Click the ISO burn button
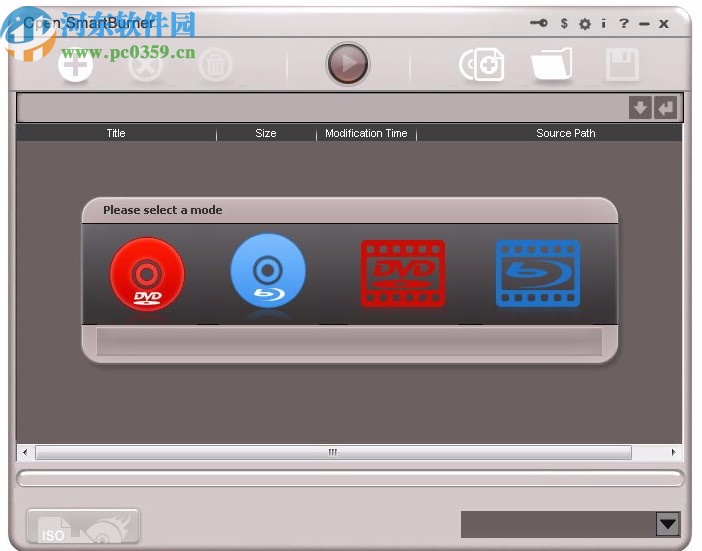The width and height of the screenshot is (702, 551). point(83,526)
